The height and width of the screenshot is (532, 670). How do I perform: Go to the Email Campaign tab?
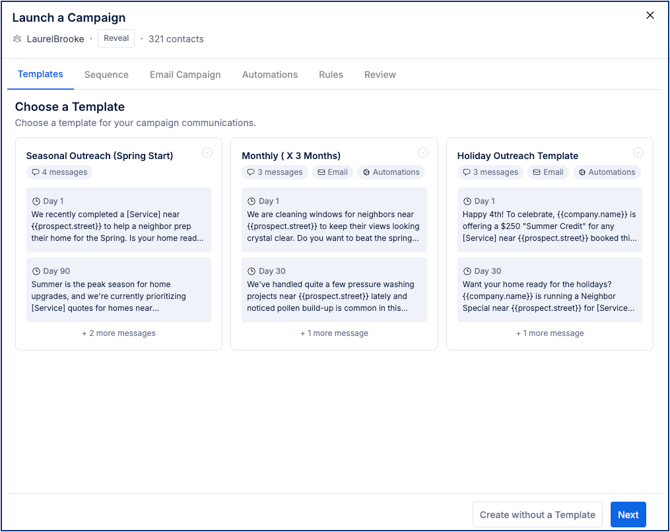click(x=185, y=75)
